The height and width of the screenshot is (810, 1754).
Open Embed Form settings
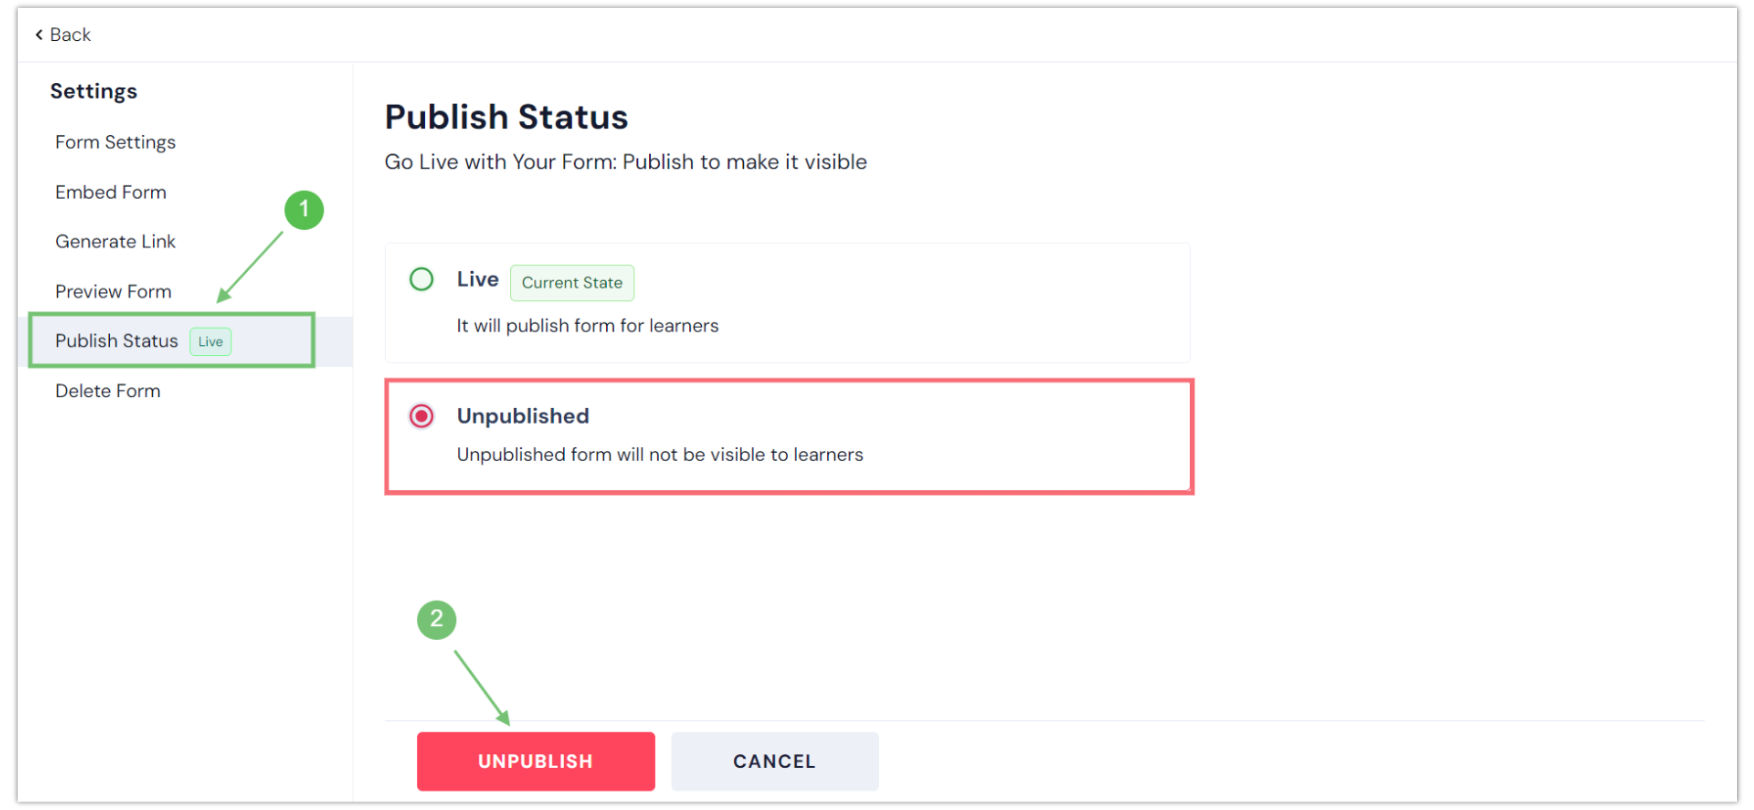(110, 192)
